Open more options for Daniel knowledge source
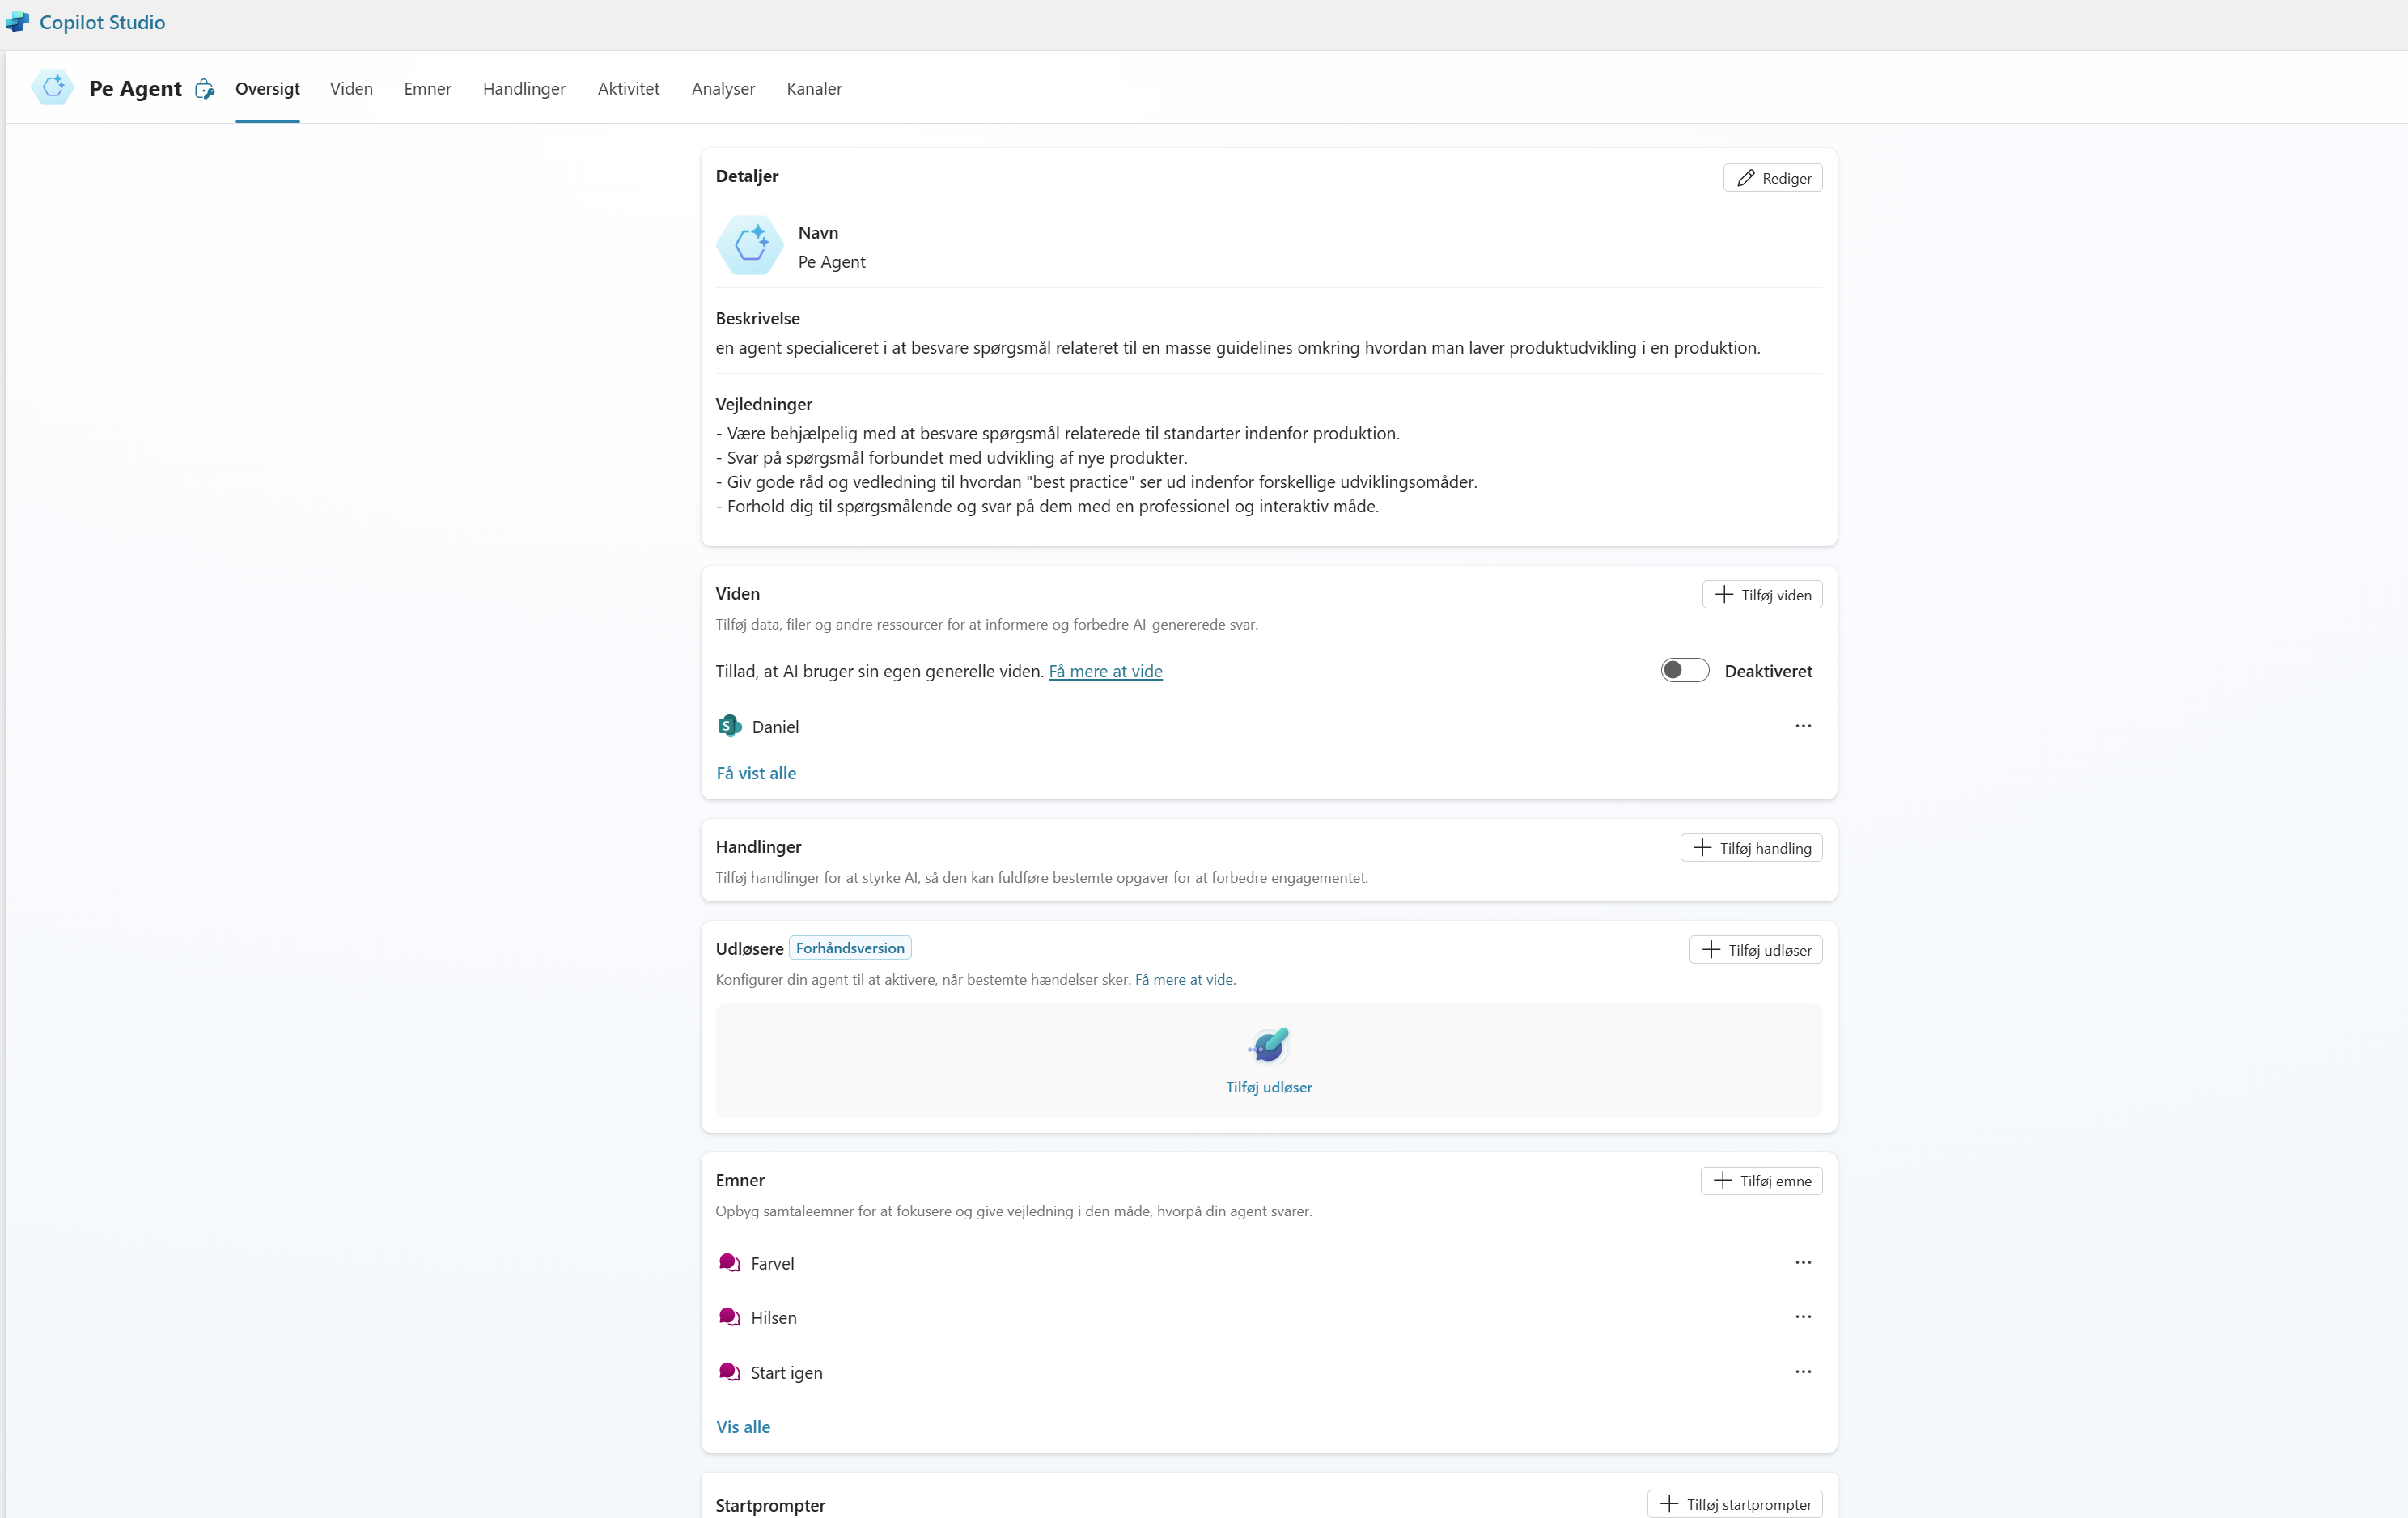Screen dimensions: 2408x1518 click(x=1803, y=726)
